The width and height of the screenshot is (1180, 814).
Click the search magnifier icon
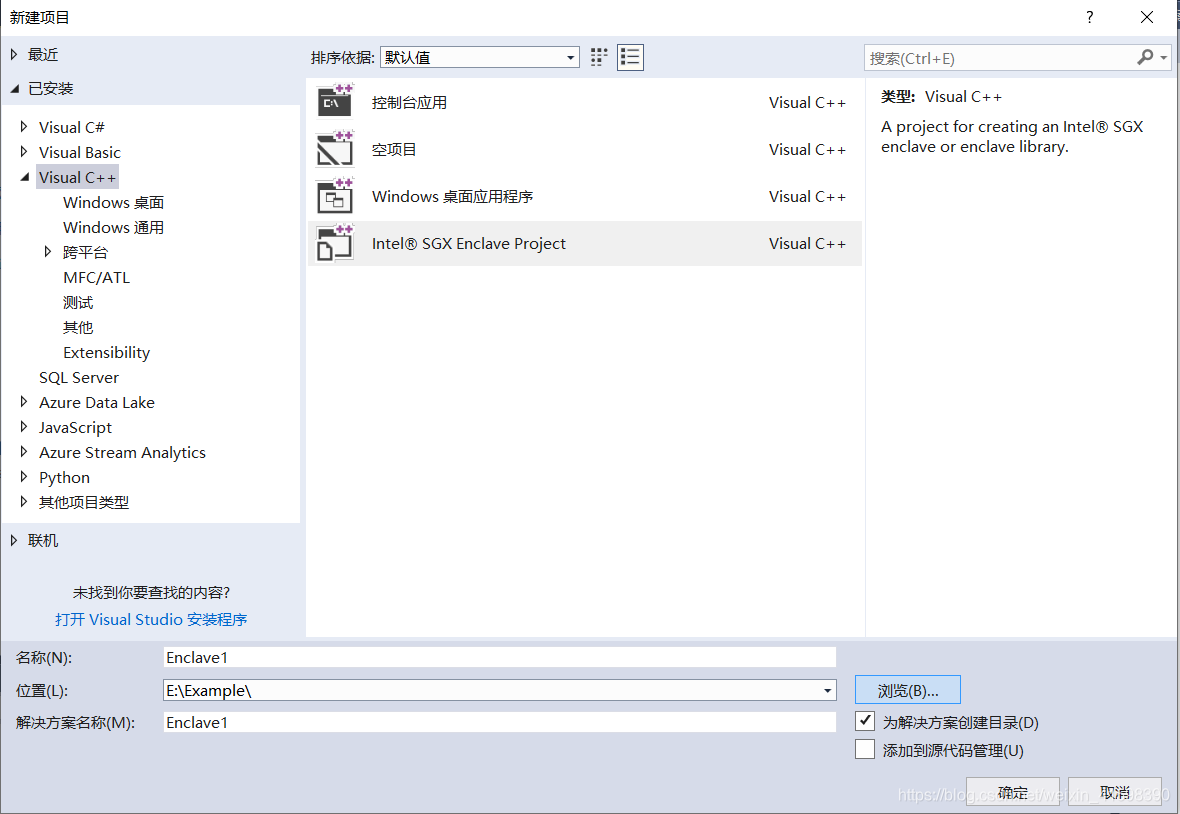1145,57
